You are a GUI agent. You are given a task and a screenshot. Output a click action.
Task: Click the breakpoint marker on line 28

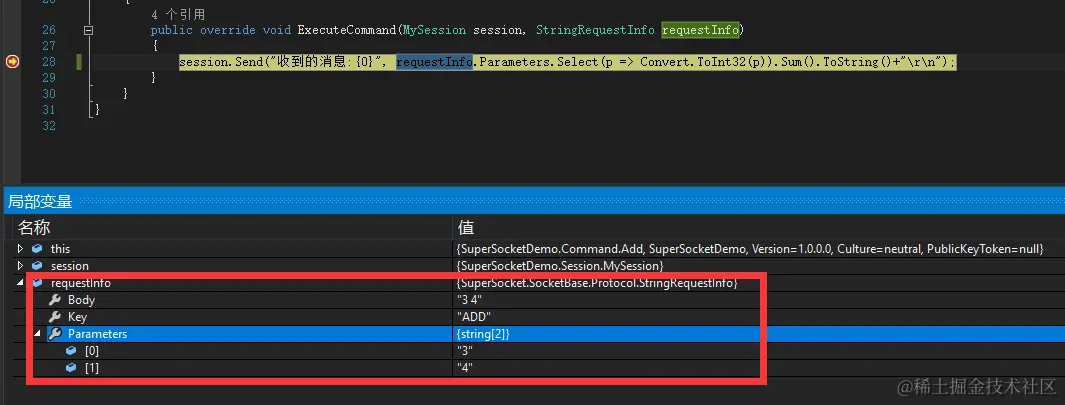tap(12, 62)
